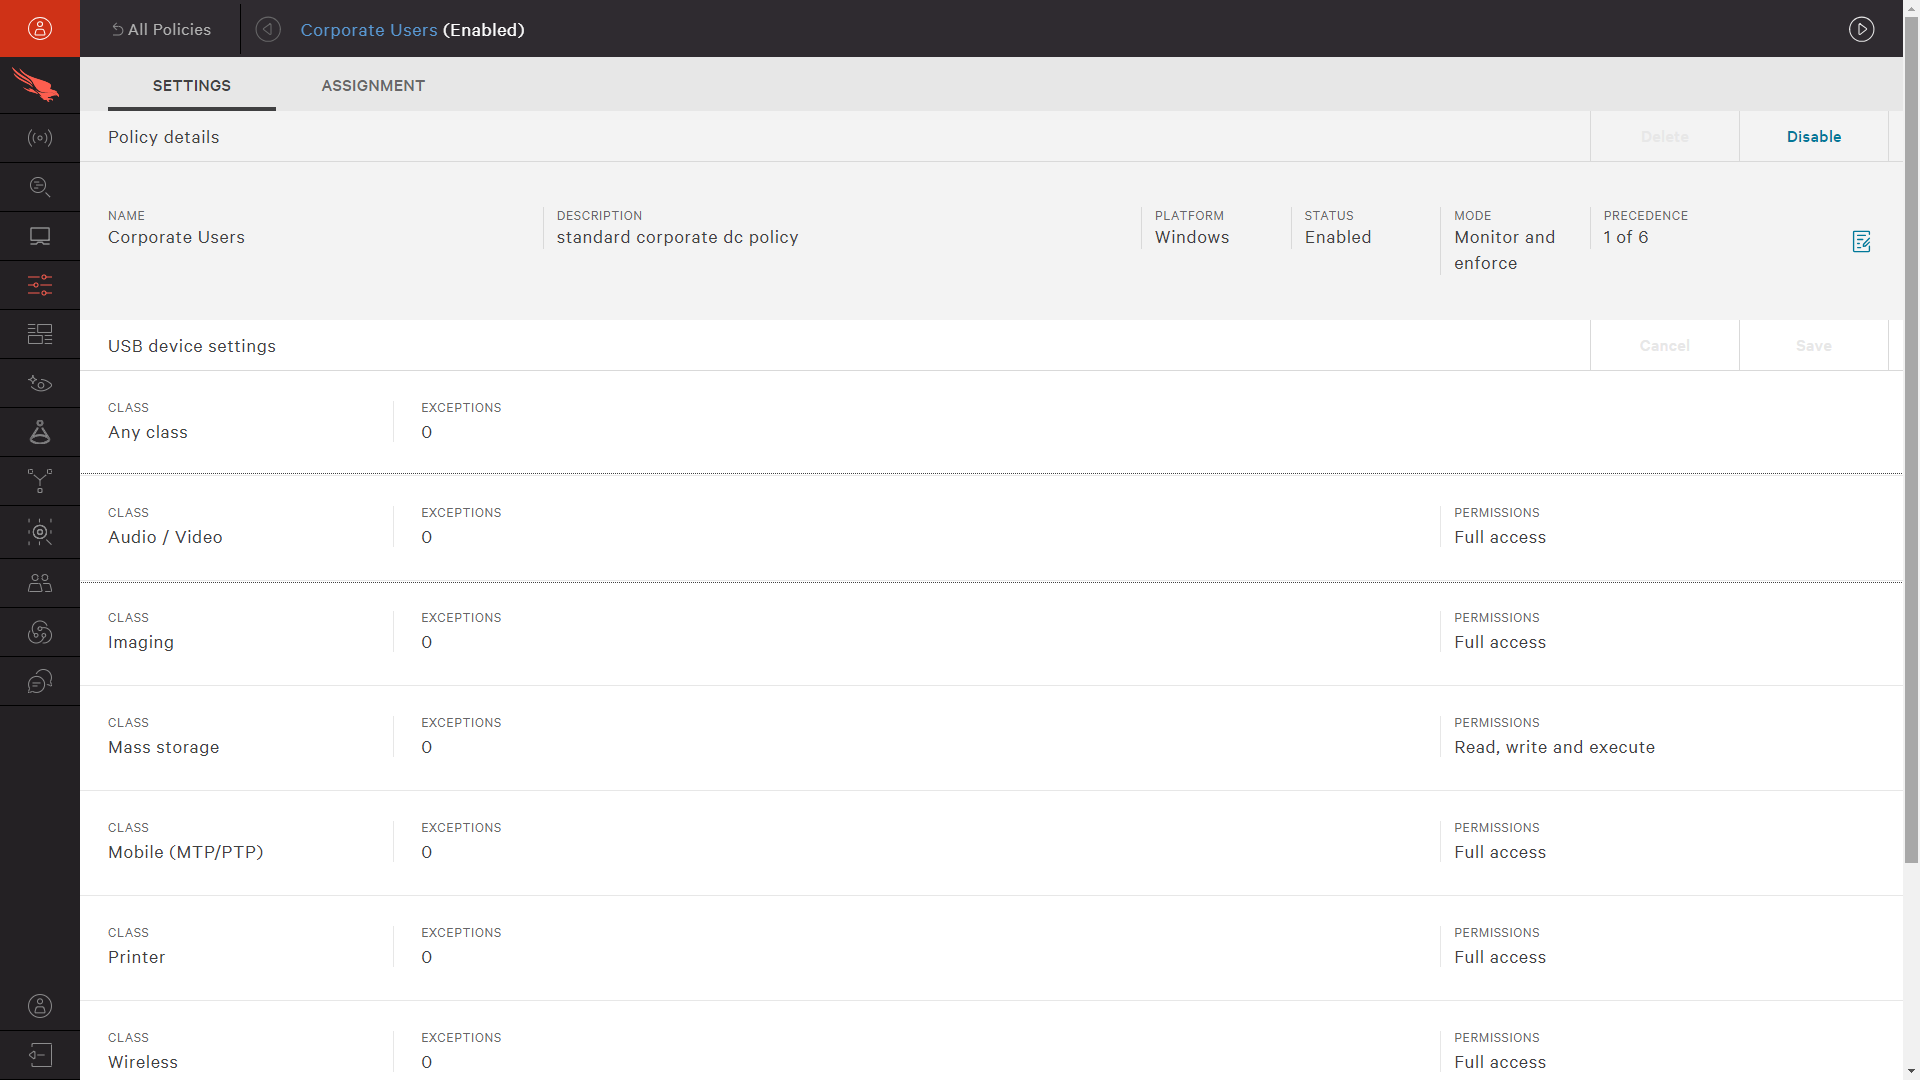Expand the Any class exceptions count
The height and width of the screenshot is (1080, 1920).
[x=427, y=433]
